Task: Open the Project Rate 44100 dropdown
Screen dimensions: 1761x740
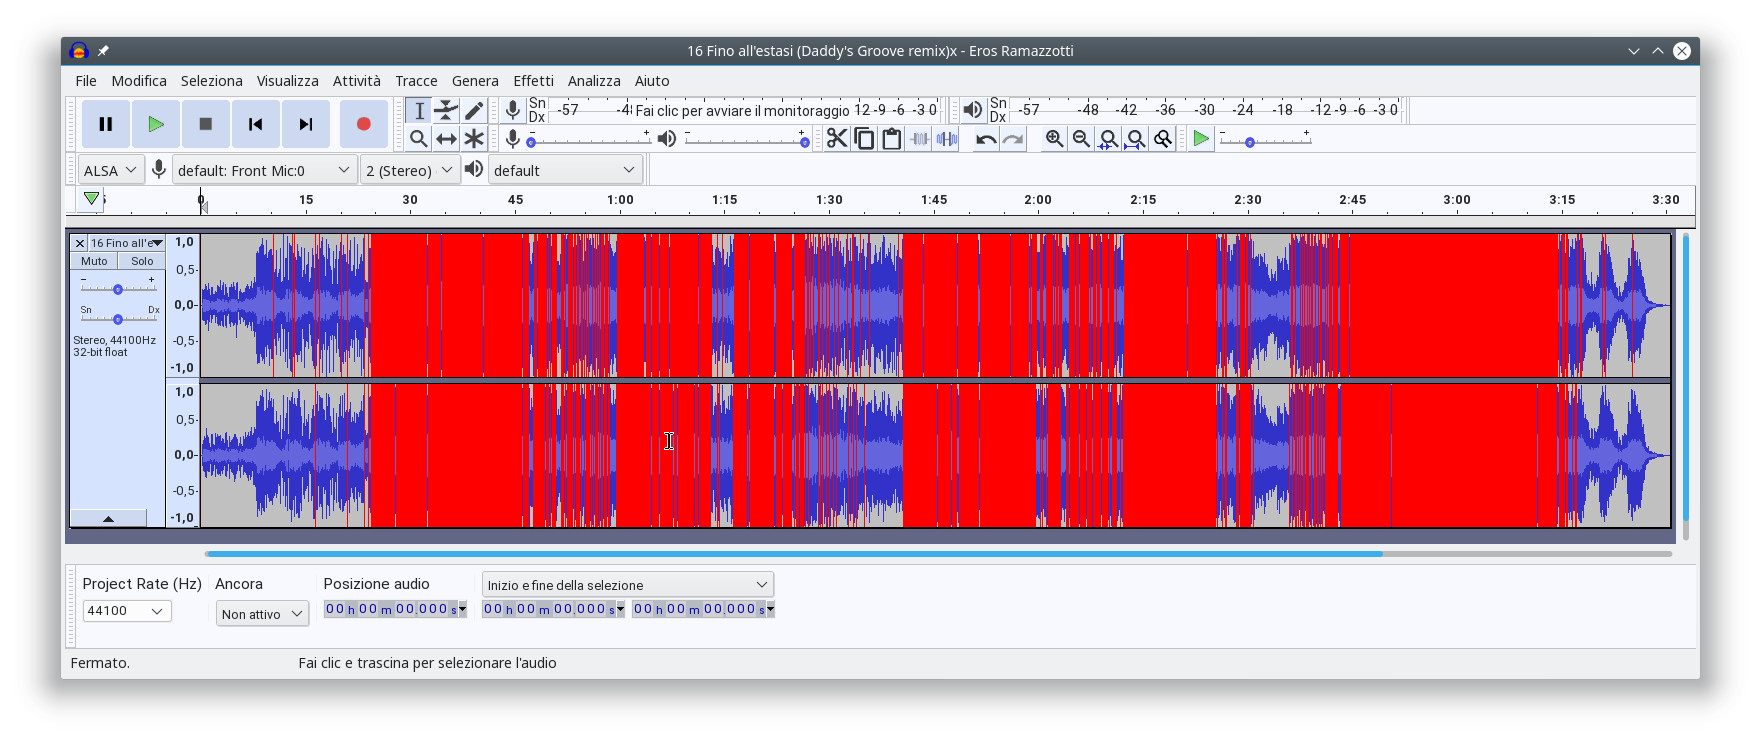Action: (127, 611)
